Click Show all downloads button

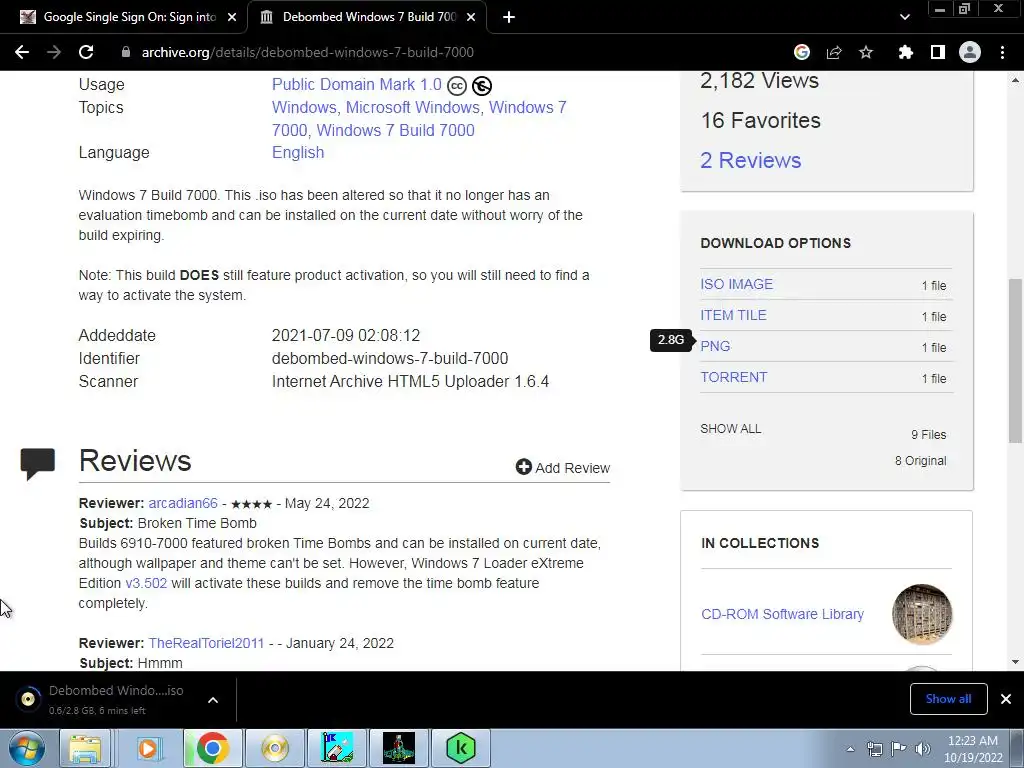(x=948, y=699)
